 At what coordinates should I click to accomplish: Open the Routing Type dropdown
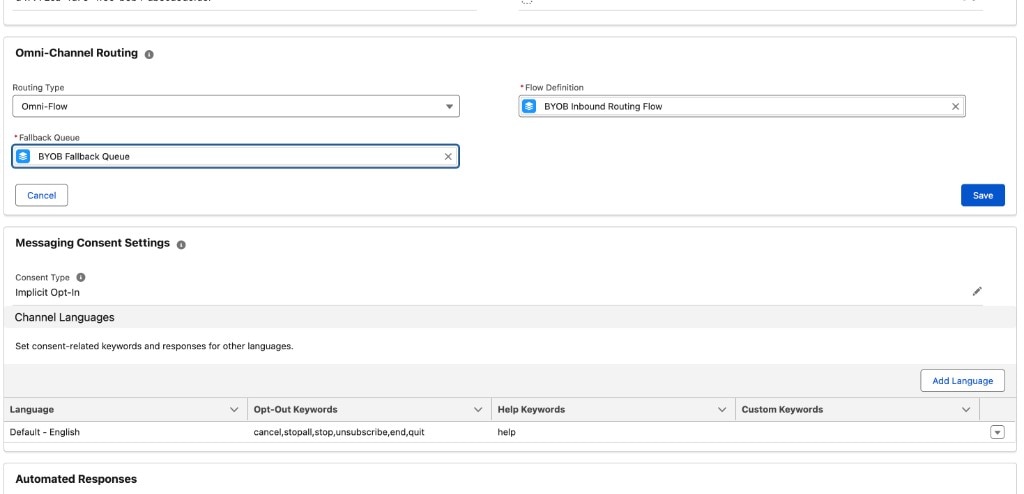click(x=236, y=107)
